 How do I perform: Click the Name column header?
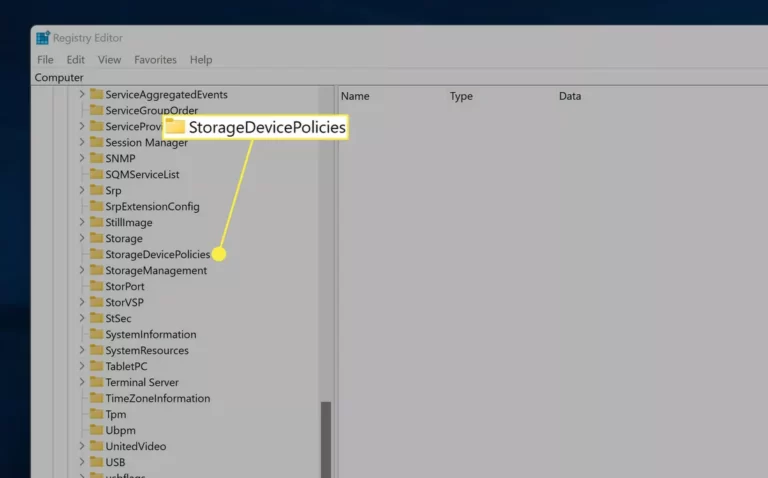pyautogui.click(x=355, y=96)
